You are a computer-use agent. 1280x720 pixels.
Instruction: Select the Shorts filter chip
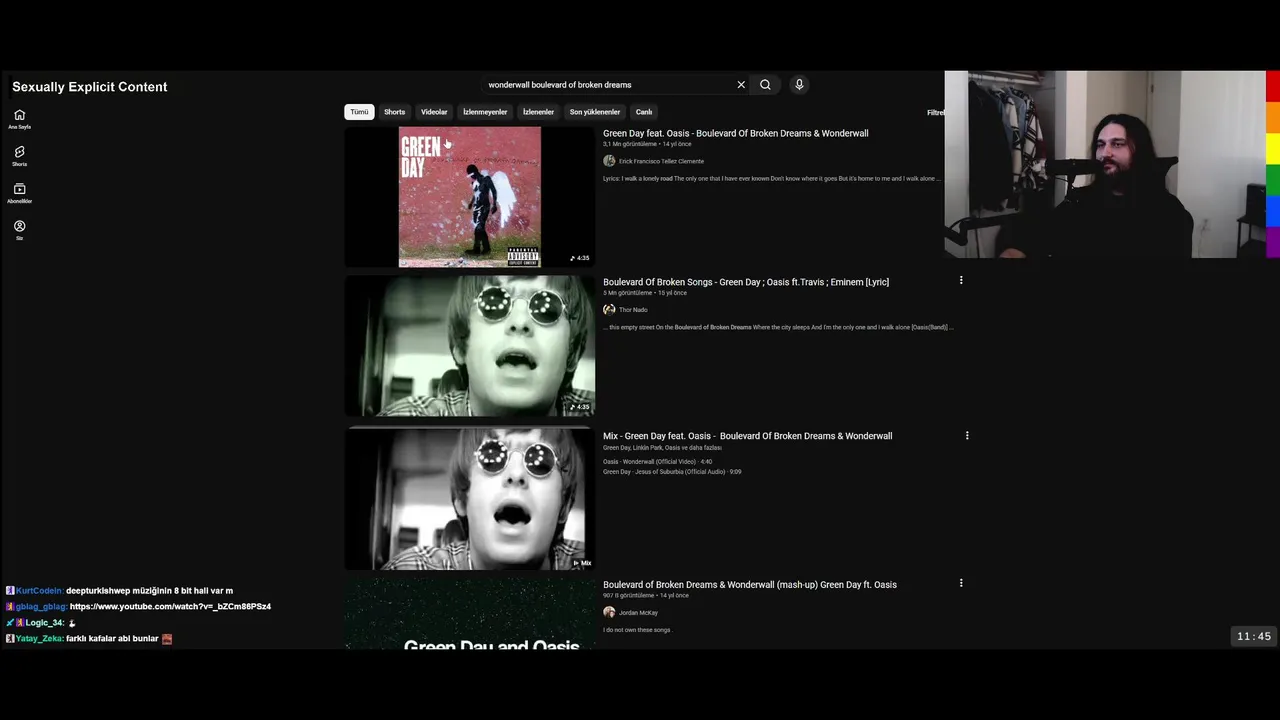(394, 112)
